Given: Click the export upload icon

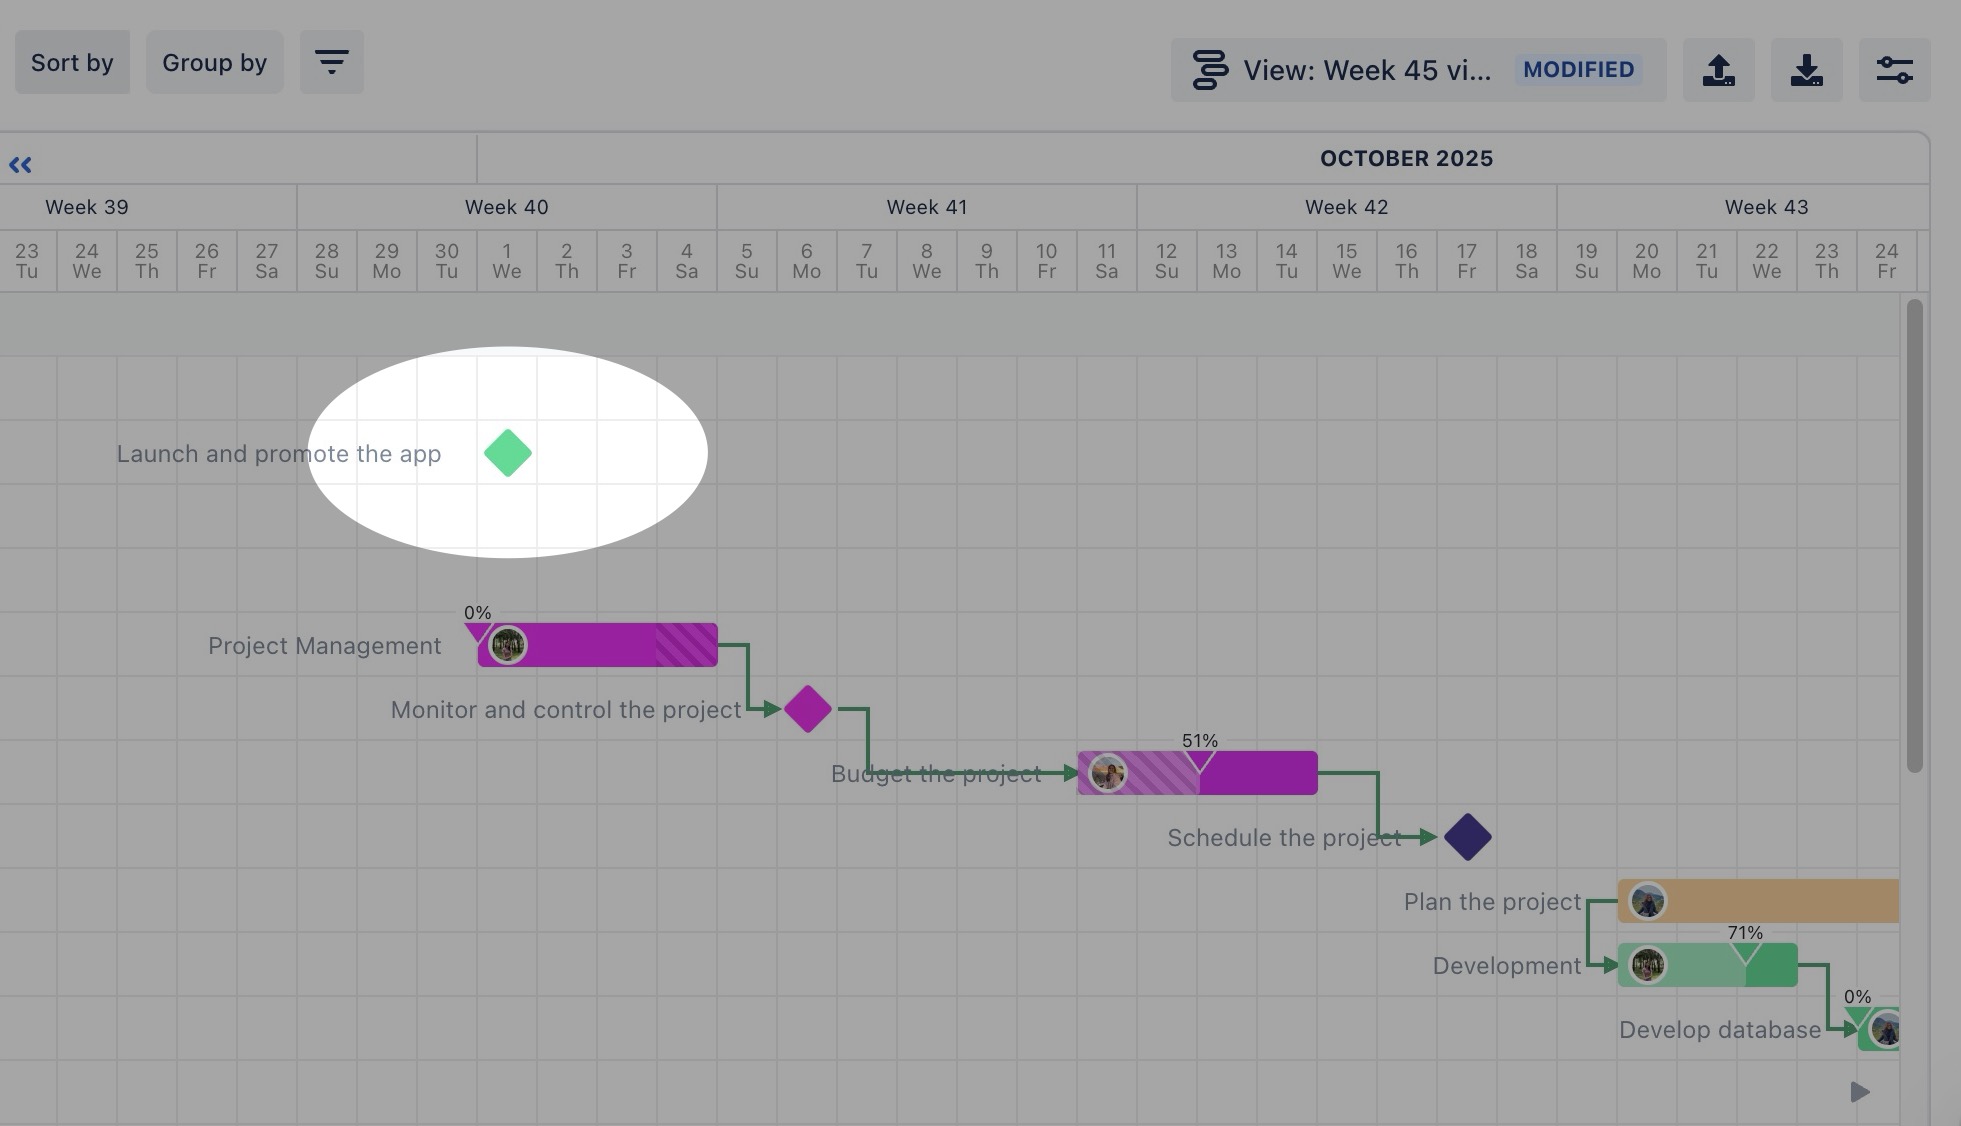Looking at the screenshot, I should click(1718, 70).
